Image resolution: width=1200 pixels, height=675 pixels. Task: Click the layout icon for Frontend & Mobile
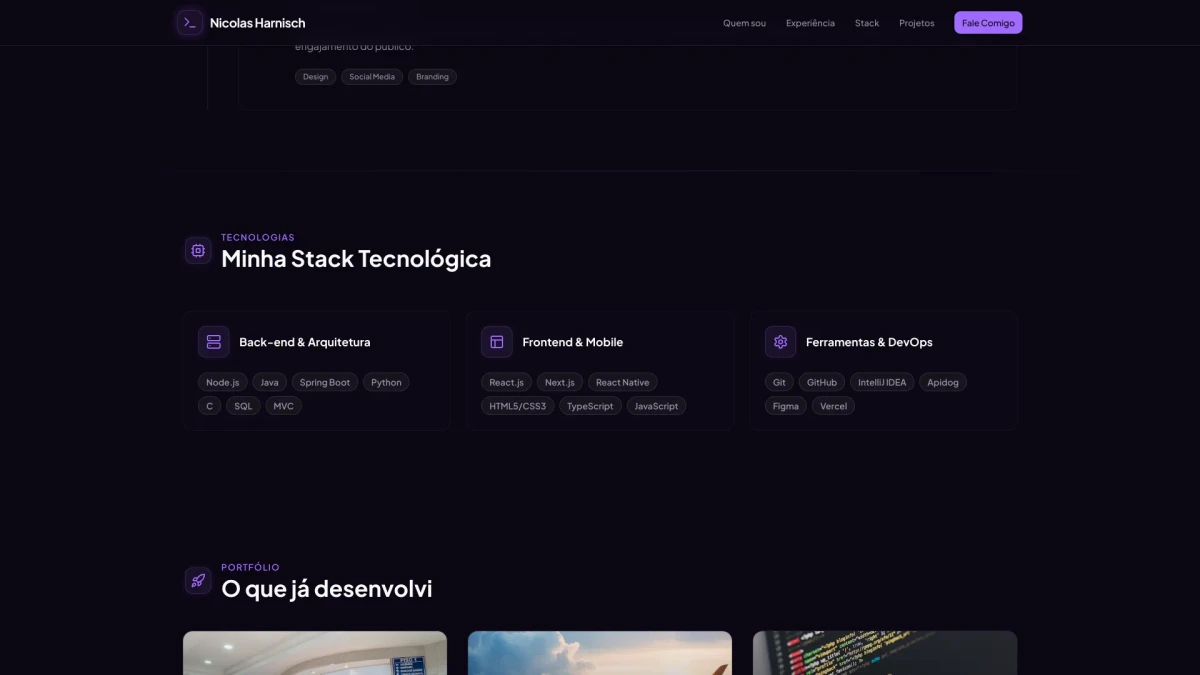pyautogui.click(x=497, y=342)
